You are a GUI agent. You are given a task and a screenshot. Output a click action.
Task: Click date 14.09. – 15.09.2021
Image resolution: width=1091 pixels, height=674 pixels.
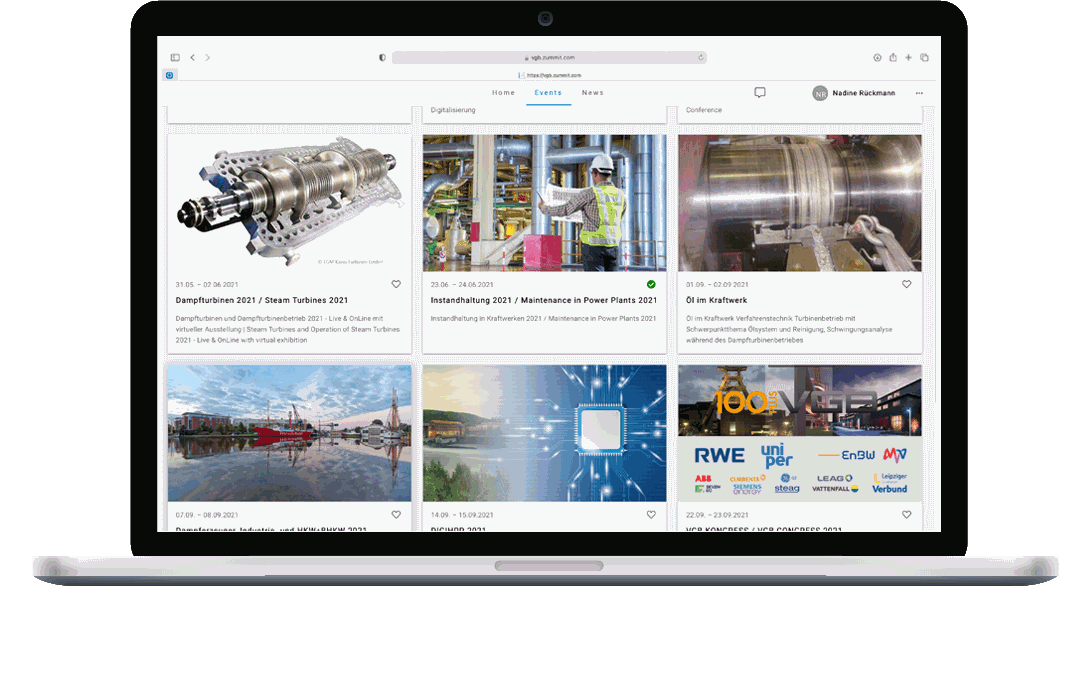coord(462,515)
